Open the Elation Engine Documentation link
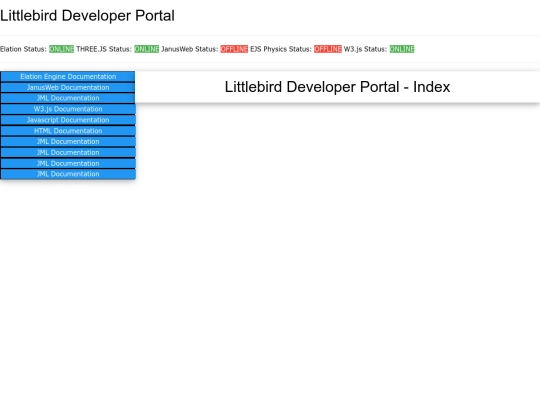This screenshot has height=405, width=540. pyautogui.click(x=68, y=76)
